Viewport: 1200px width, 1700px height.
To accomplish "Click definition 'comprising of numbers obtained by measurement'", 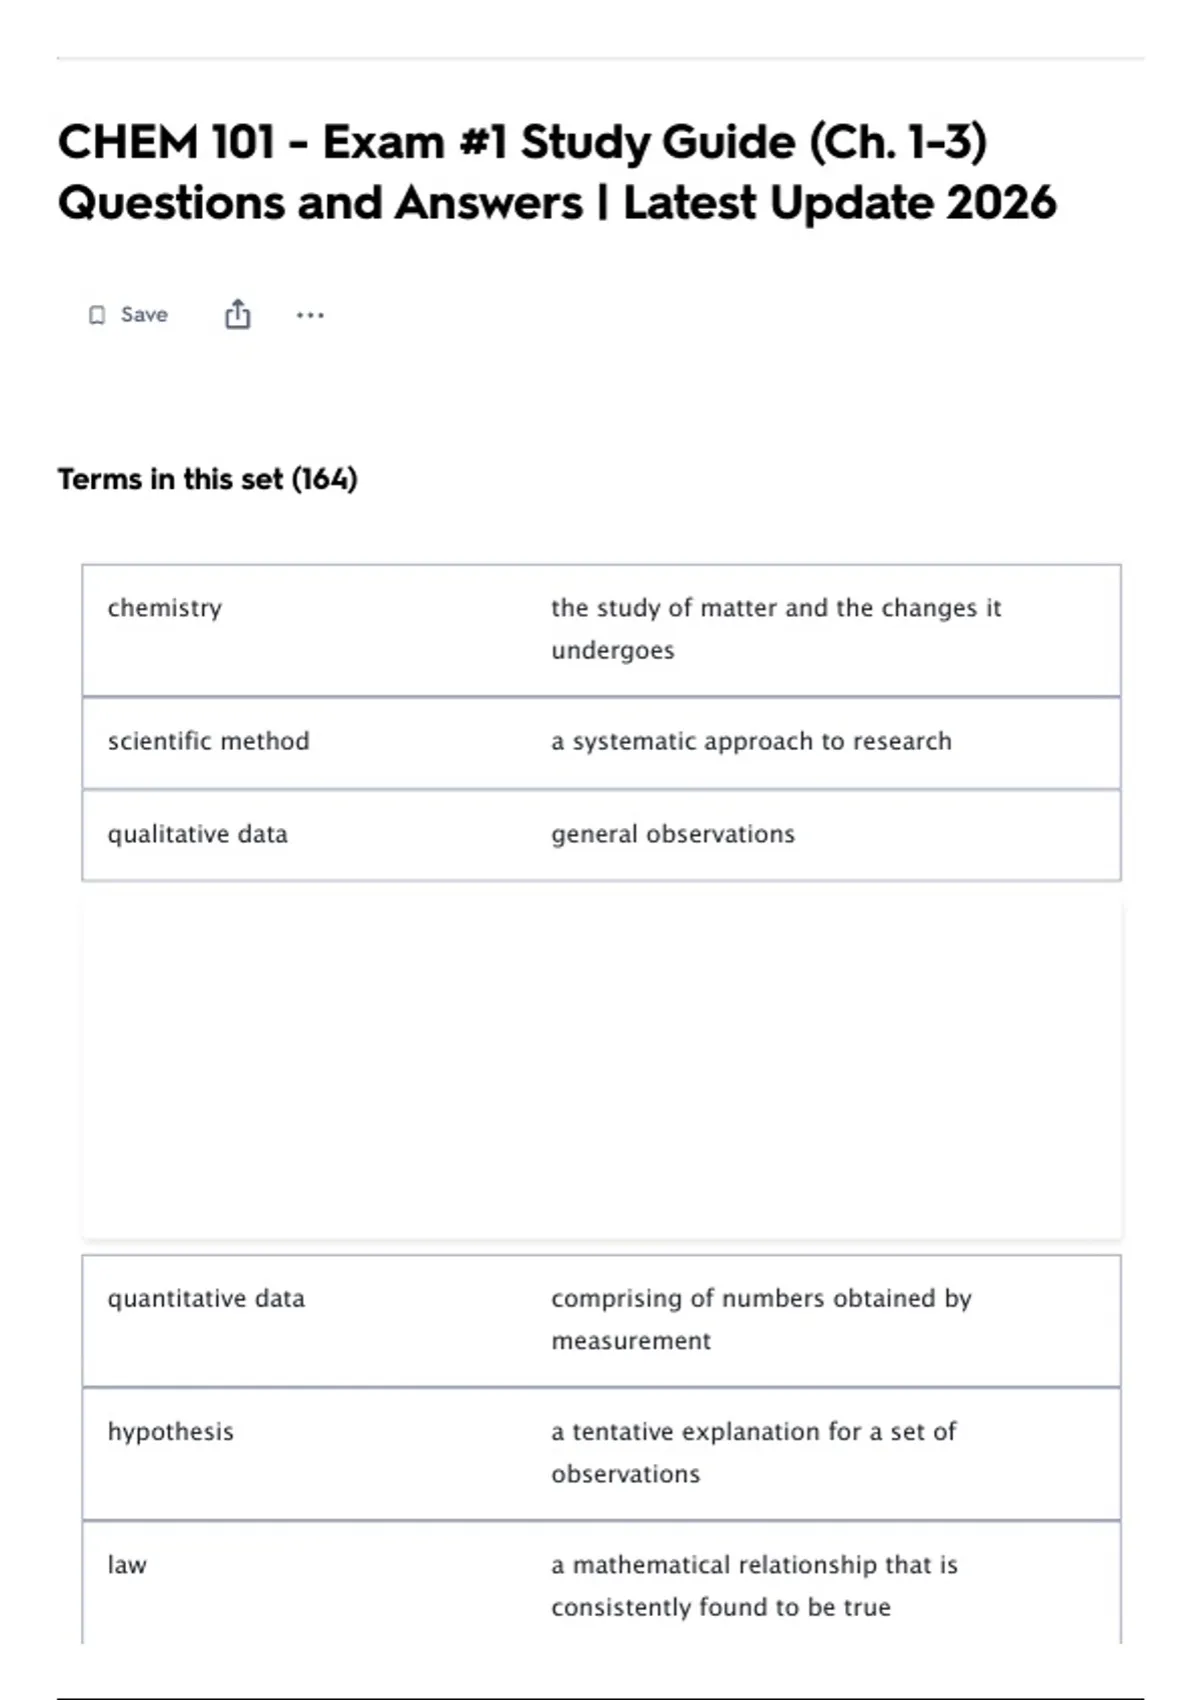I will coord(761,1319).
